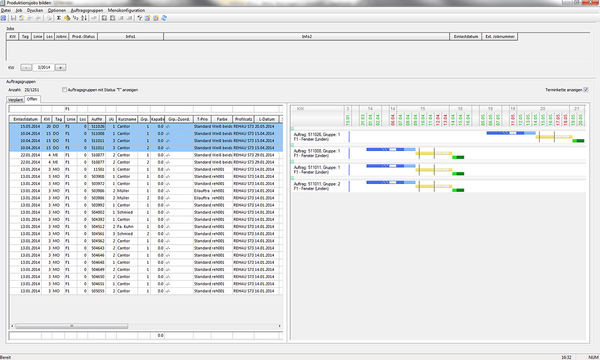Open the Optionen menu

point(57,10)
